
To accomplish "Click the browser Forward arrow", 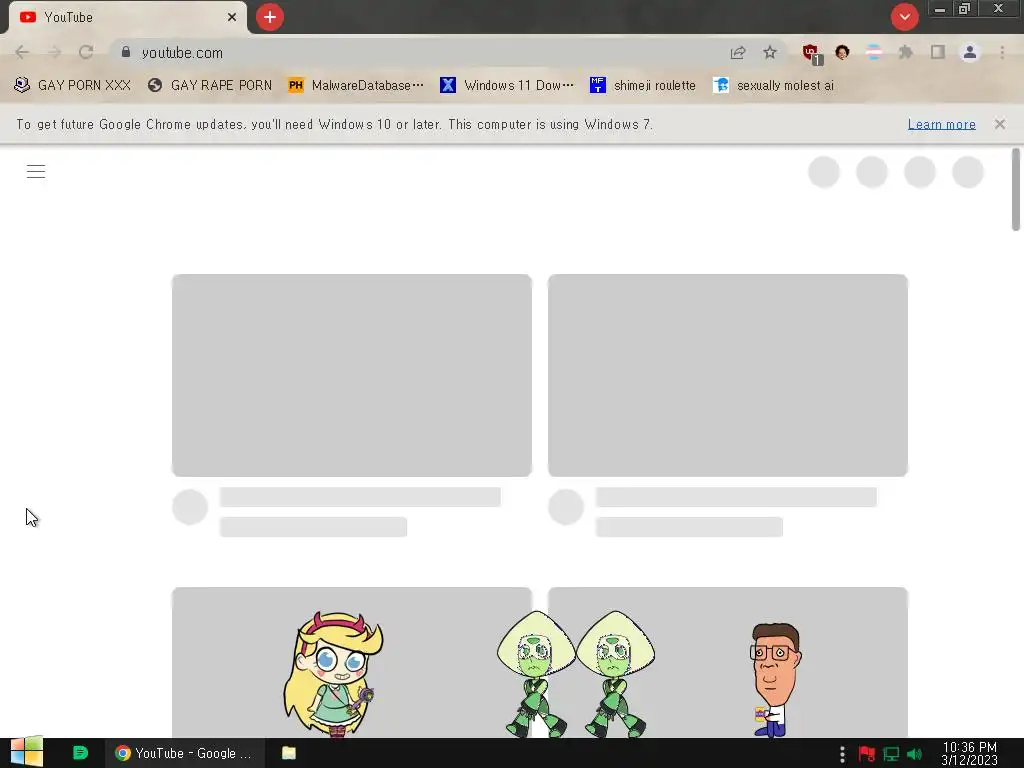I will point(54,52).
